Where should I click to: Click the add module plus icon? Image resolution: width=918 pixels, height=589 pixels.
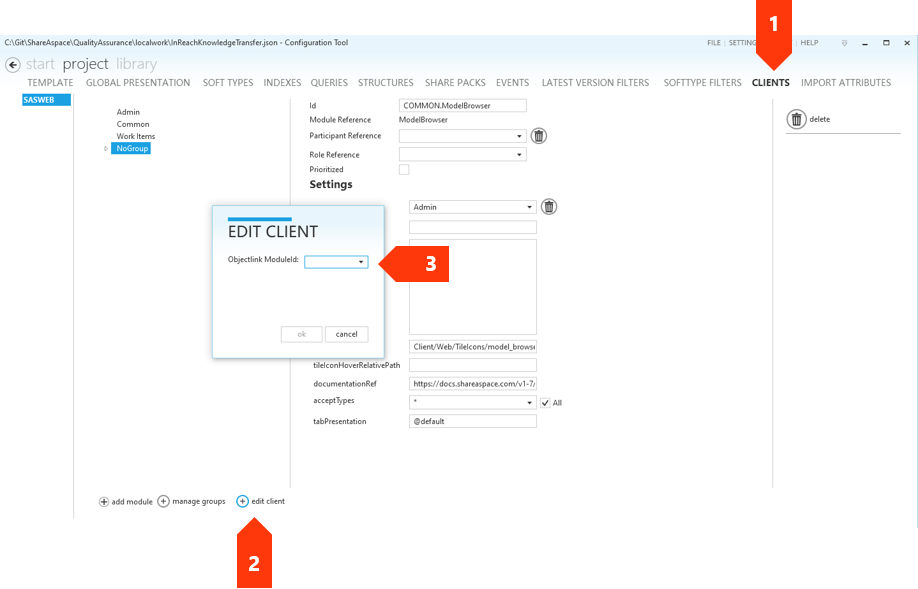click(x=104, y=502)
